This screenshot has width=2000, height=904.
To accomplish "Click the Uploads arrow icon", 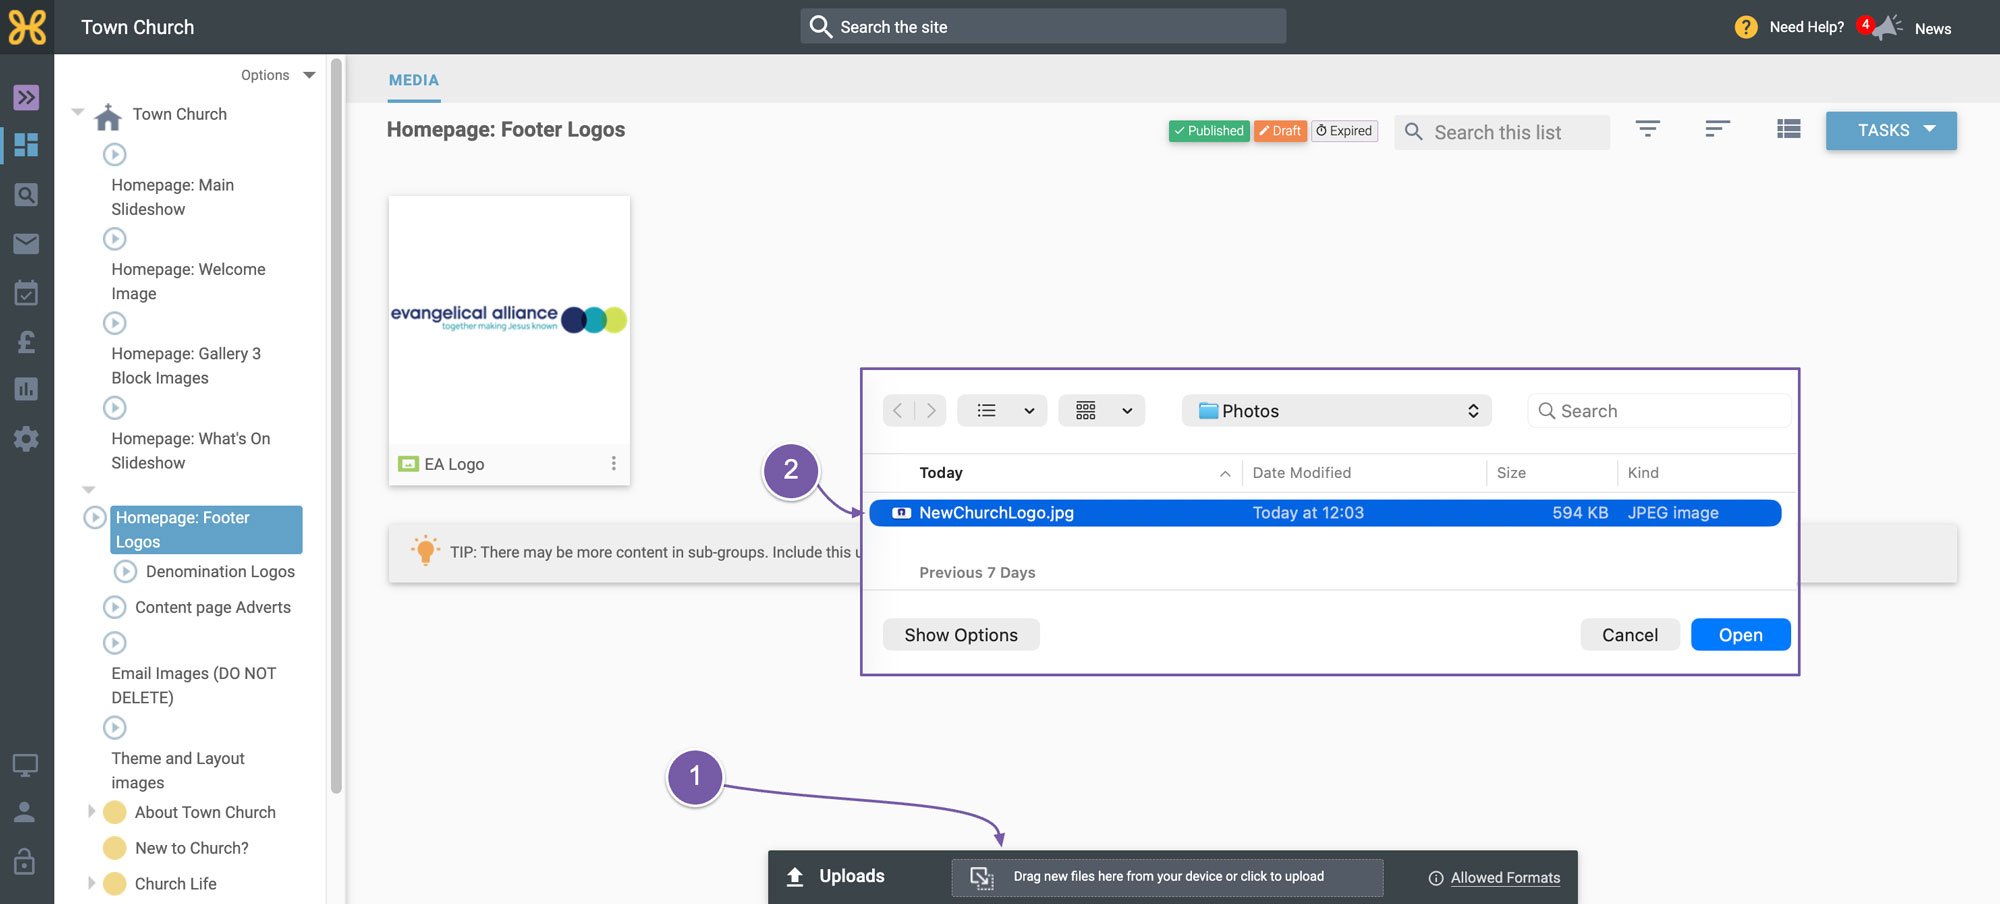I will 795,876.
